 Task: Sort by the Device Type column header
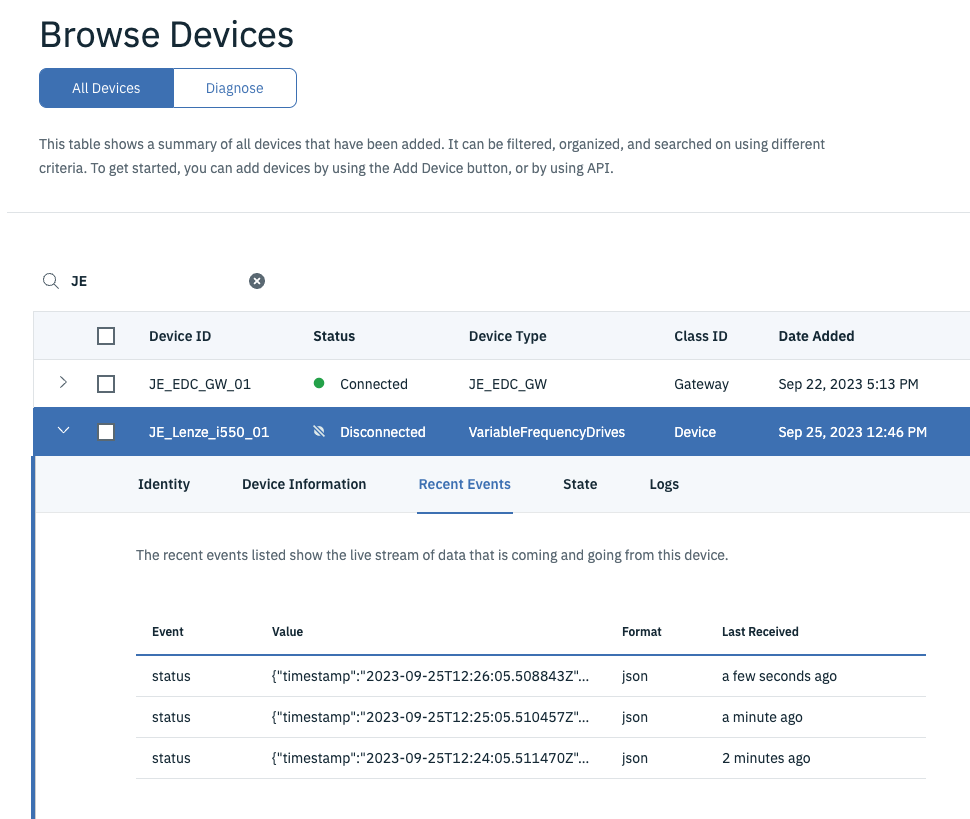(x=507, y=336)
